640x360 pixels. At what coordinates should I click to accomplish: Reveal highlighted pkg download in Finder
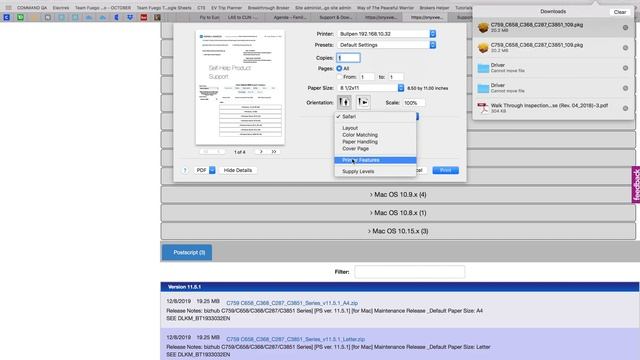(625, 28)
